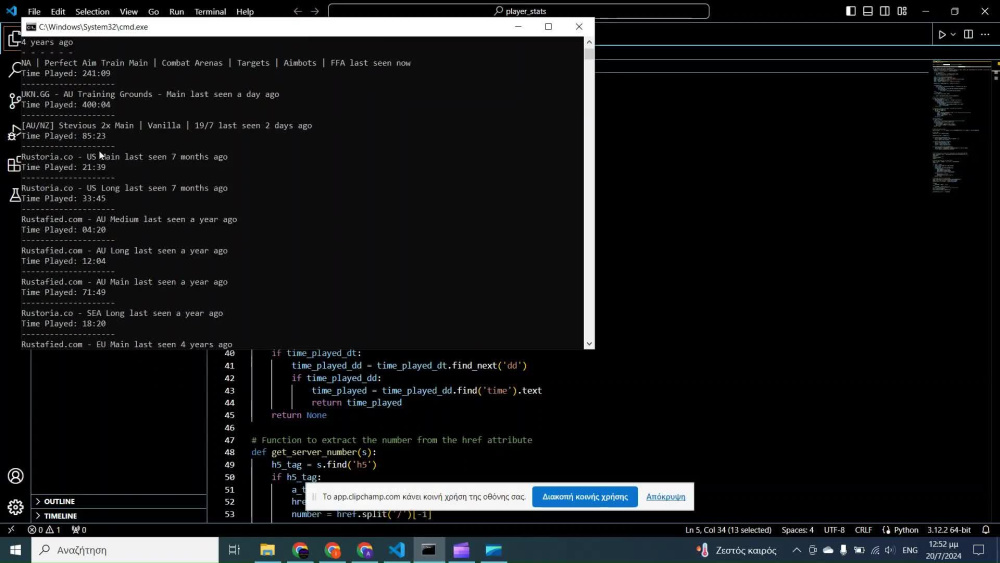This screenshot has width=1000, height=563.
Task: Open the Run menu
Action: pos(177,11)
